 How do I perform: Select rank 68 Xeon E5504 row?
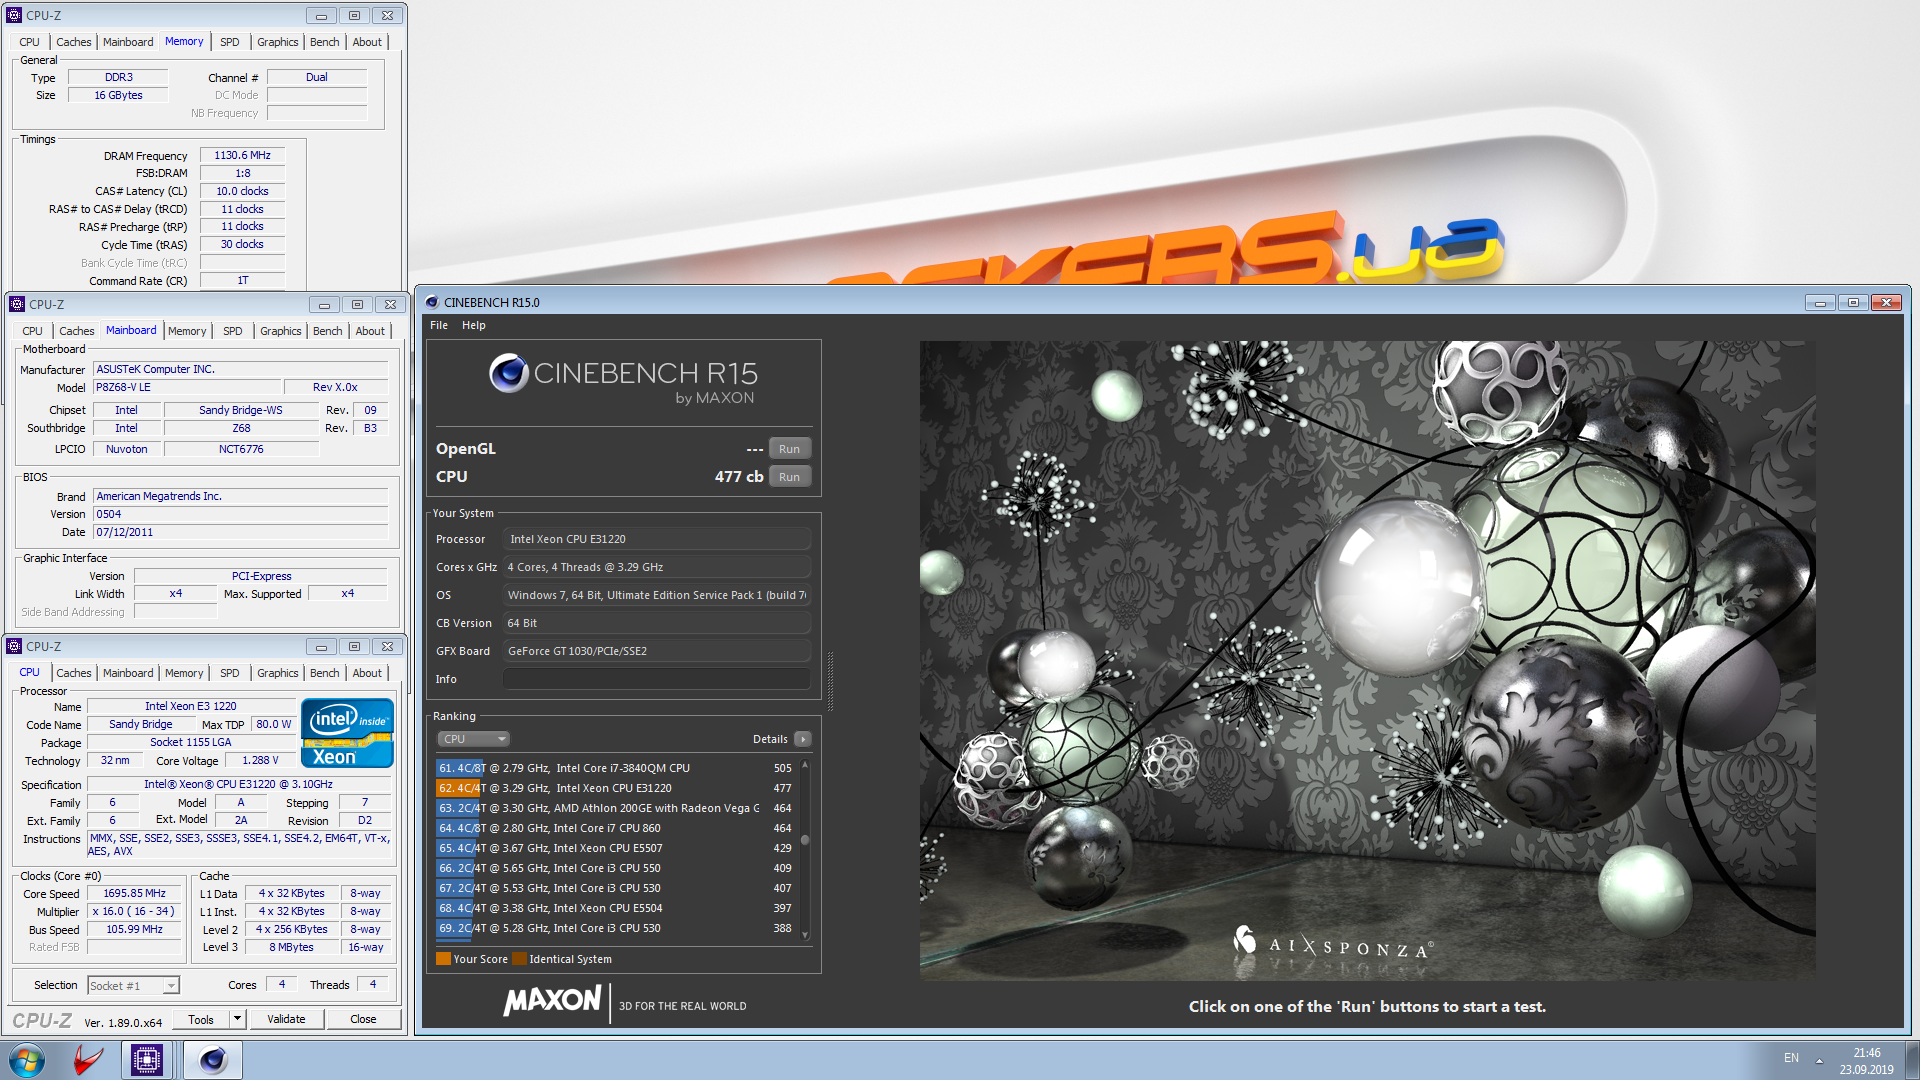[615, 908]
